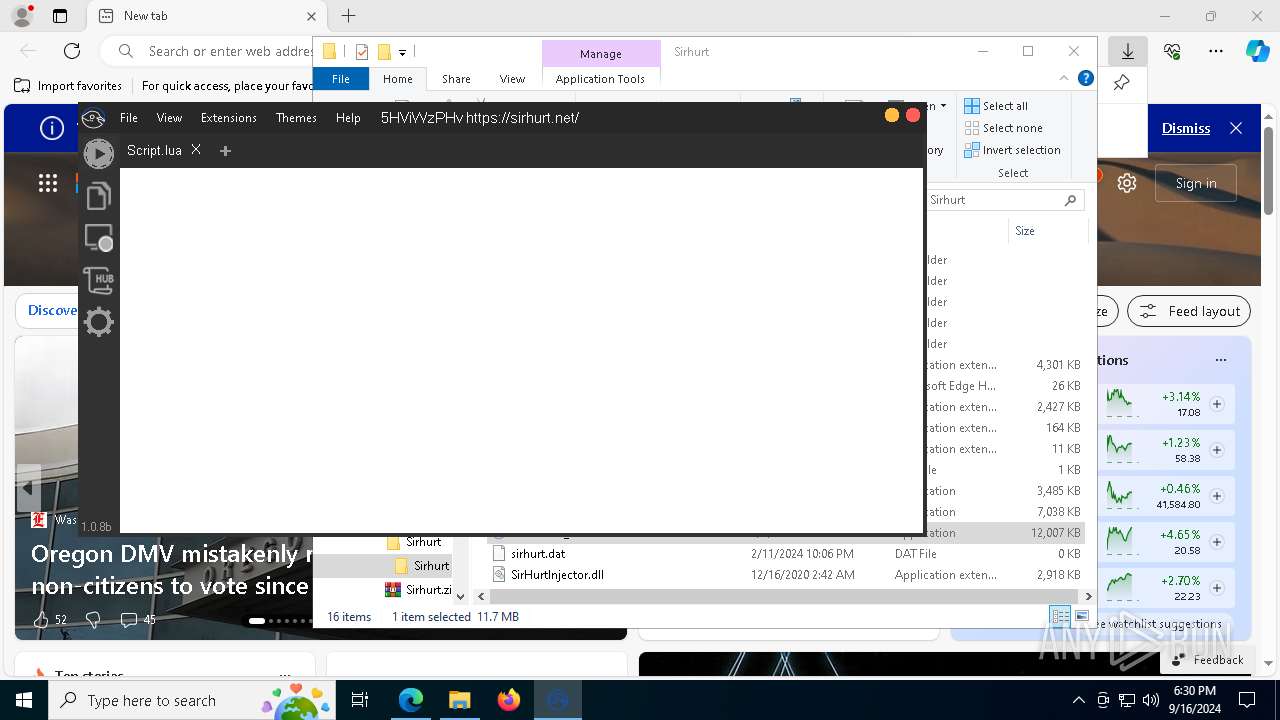Click the monitor attach icon in SirHurt sidebar
Viewport: 1280px width, 720px height.
(98, 238)
